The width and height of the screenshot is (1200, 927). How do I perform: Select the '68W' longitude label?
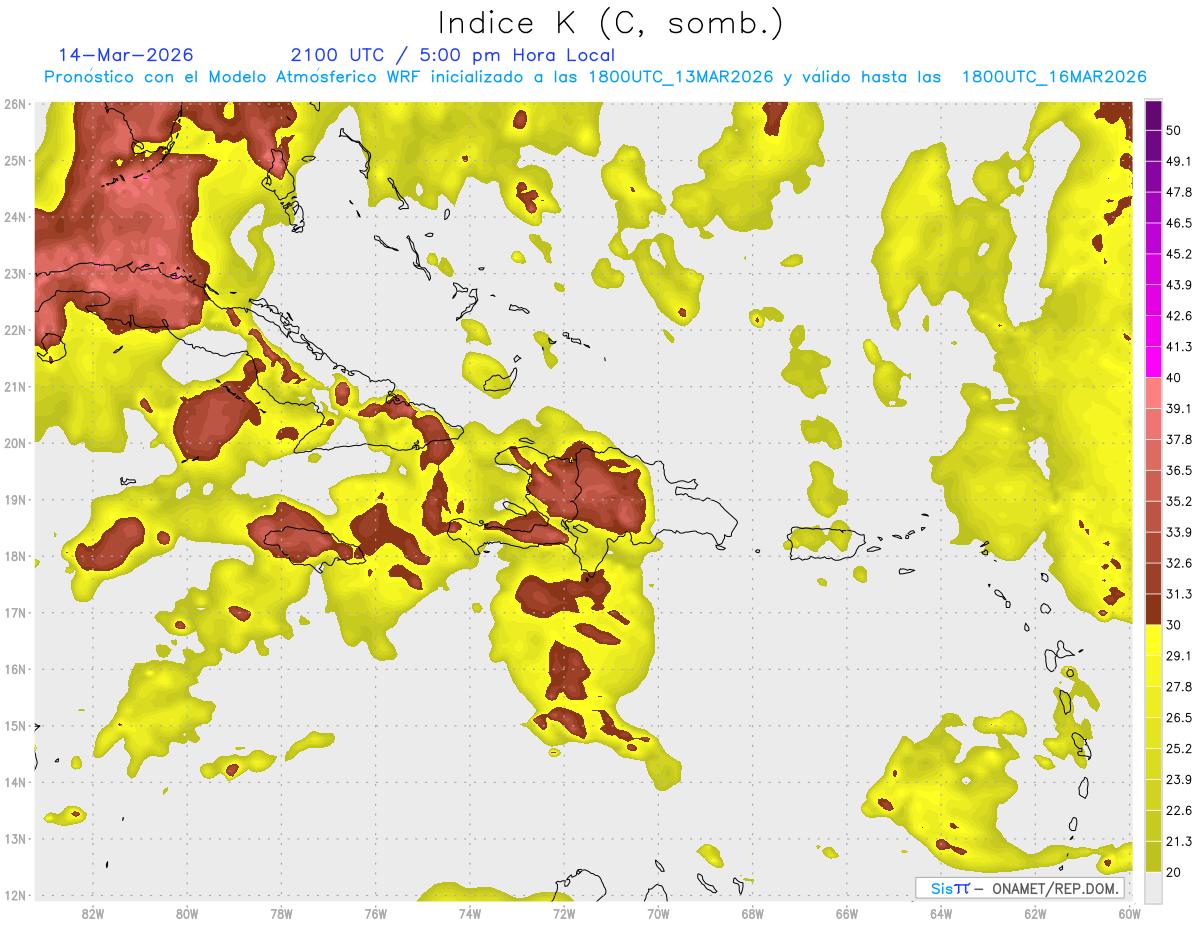753,913
